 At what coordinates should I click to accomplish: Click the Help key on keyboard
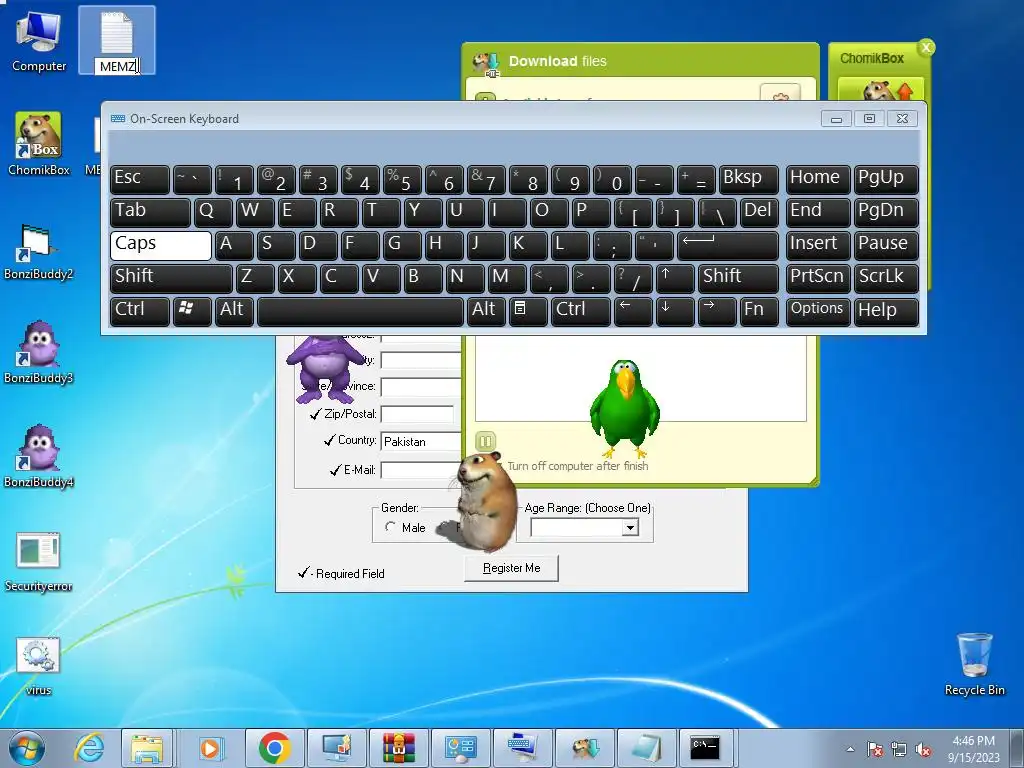[x=886, y=311]
